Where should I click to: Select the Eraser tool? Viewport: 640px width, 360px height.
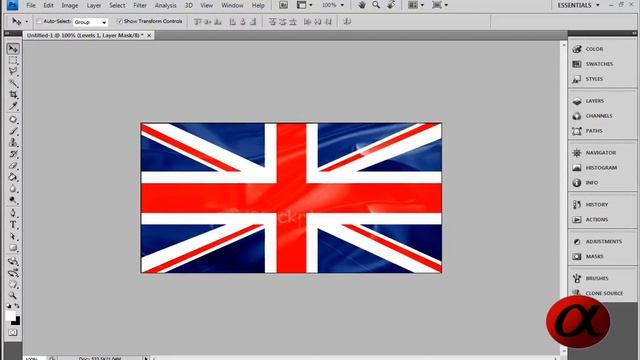[13, 165]
